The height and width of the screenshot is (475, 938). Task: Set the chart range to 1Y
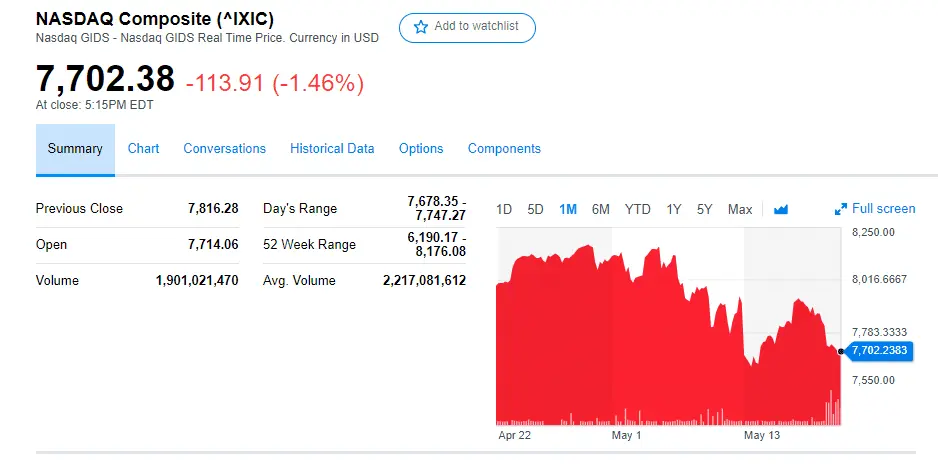674,209
